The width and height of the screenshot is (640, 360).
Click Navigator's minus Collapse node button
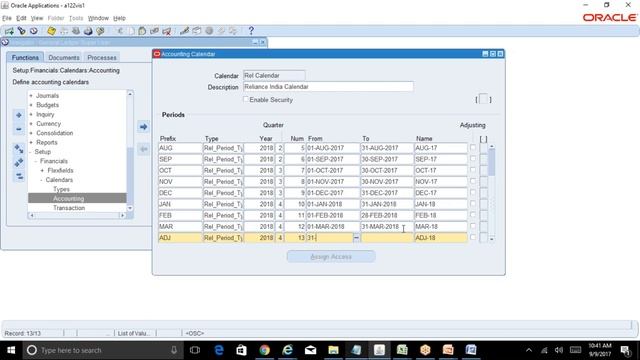tap(19, 129)
